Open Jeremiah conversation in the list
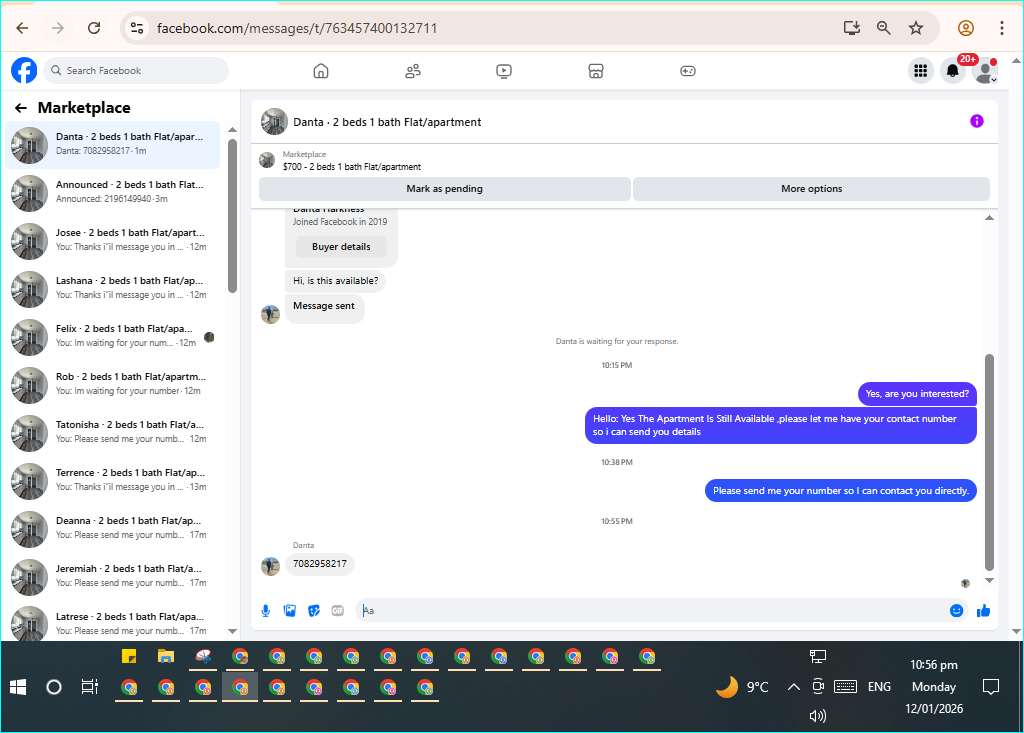This screenshot has width=1024, height=733. 113,576
